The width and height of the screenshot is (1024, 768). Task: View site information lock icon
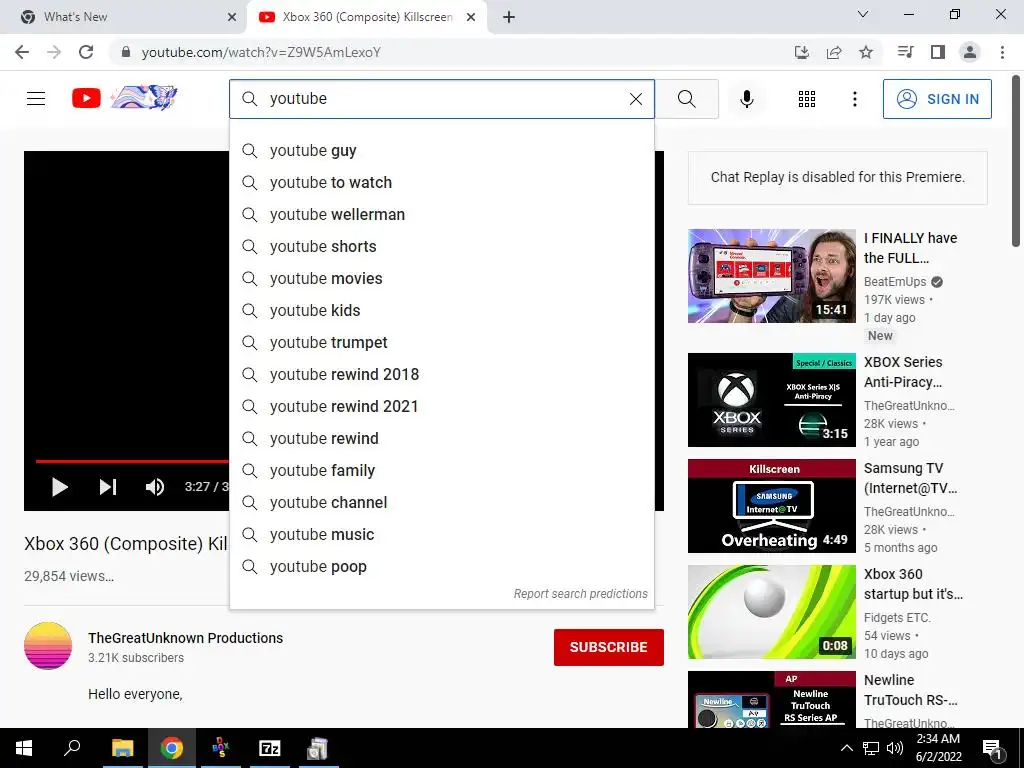126,52
